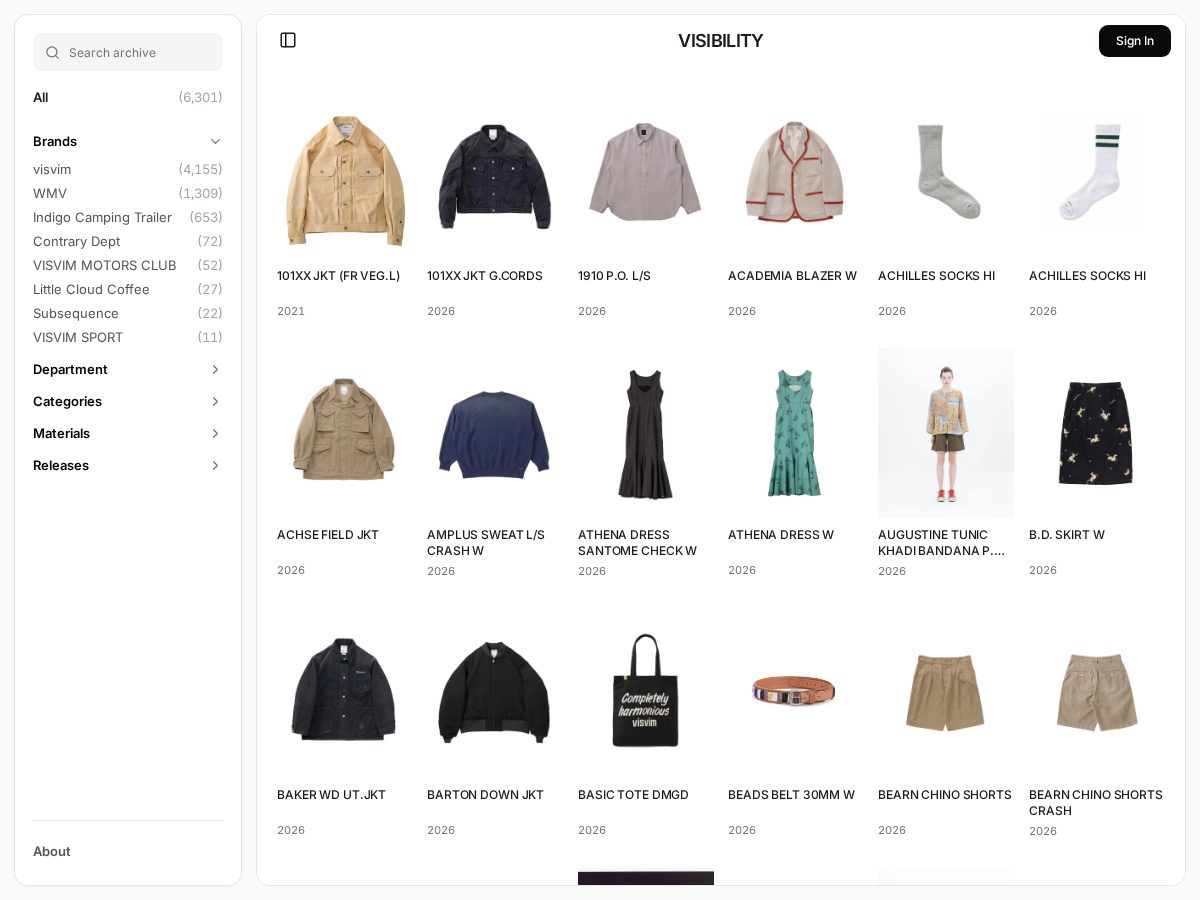Viewport: 1200px width, 900px height.
Task: Click the BEARN CHINO SHORTS CRASH title
Action: click(x=1096, y=803)
